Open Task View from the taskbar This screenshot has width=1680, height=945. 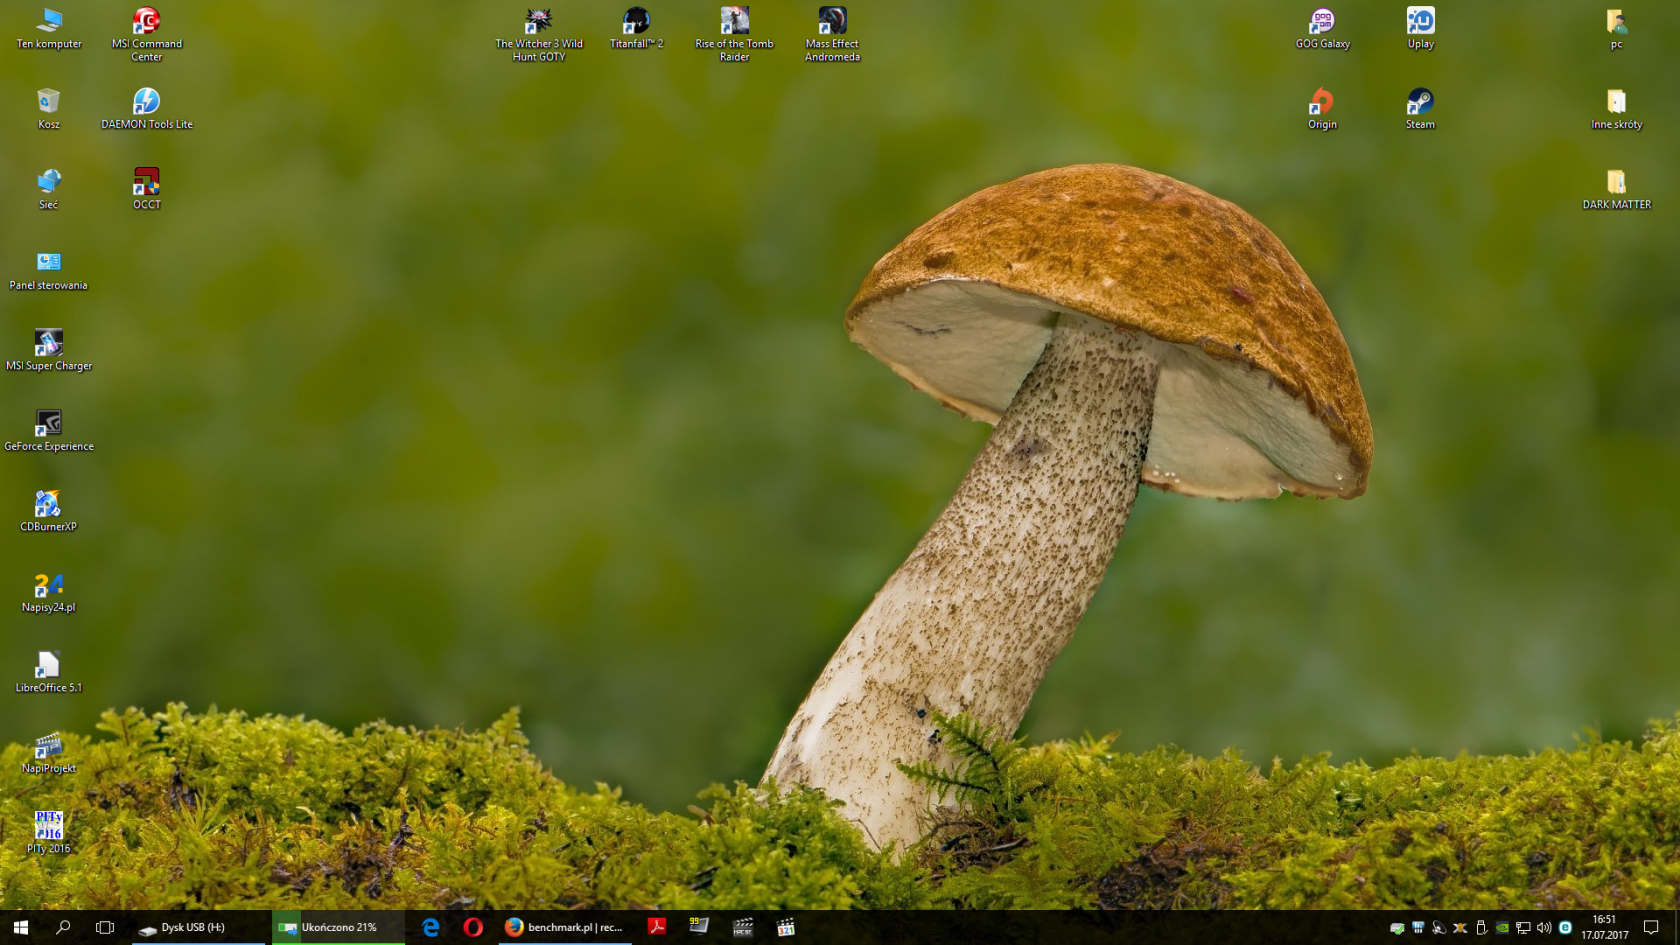click(x=105, y=927)
